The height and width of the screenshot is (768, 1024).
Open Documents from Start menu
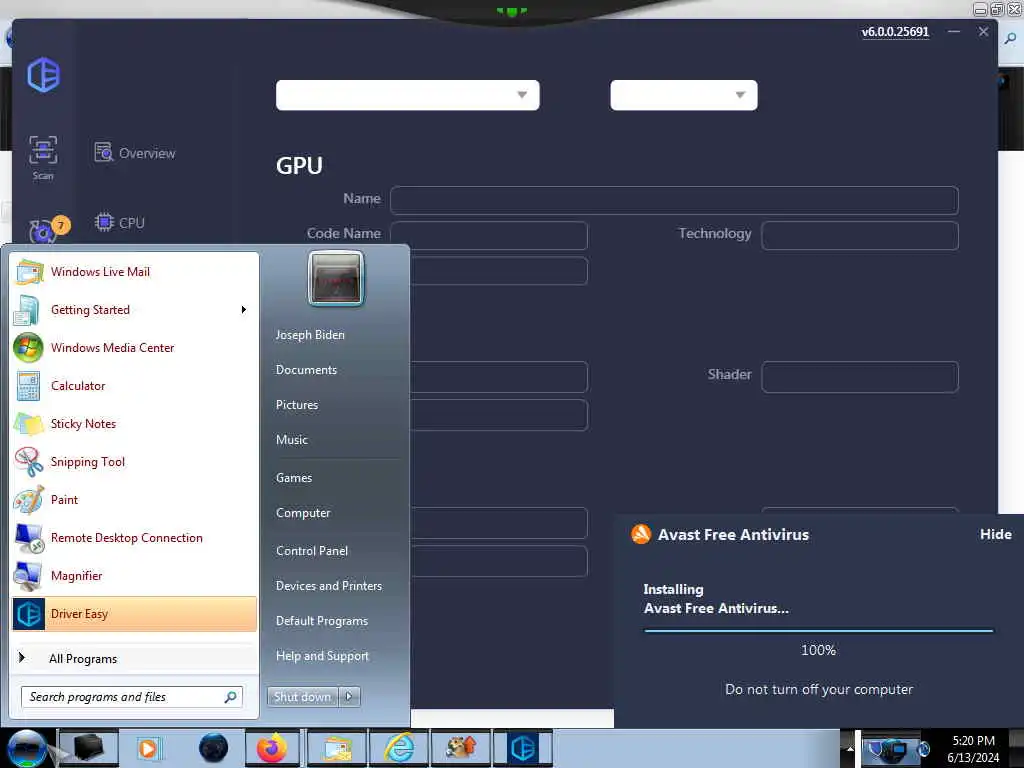[306, 370]
